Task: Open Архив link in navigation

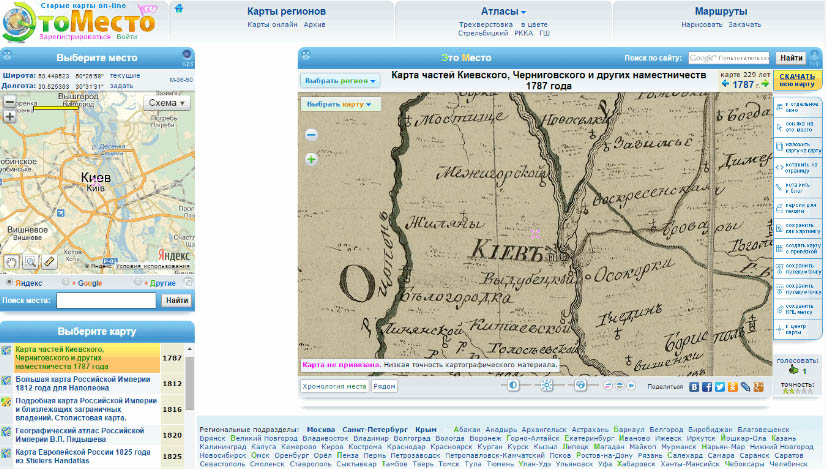Action: (314, 24)
